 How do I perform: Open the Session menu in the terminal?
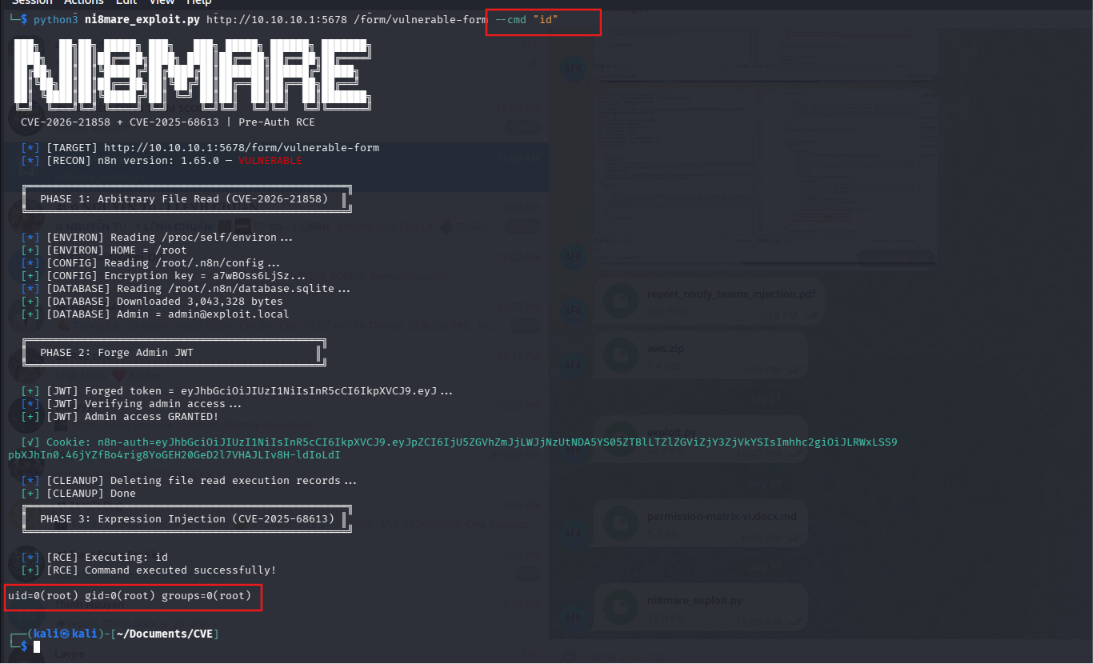[32, 2]
